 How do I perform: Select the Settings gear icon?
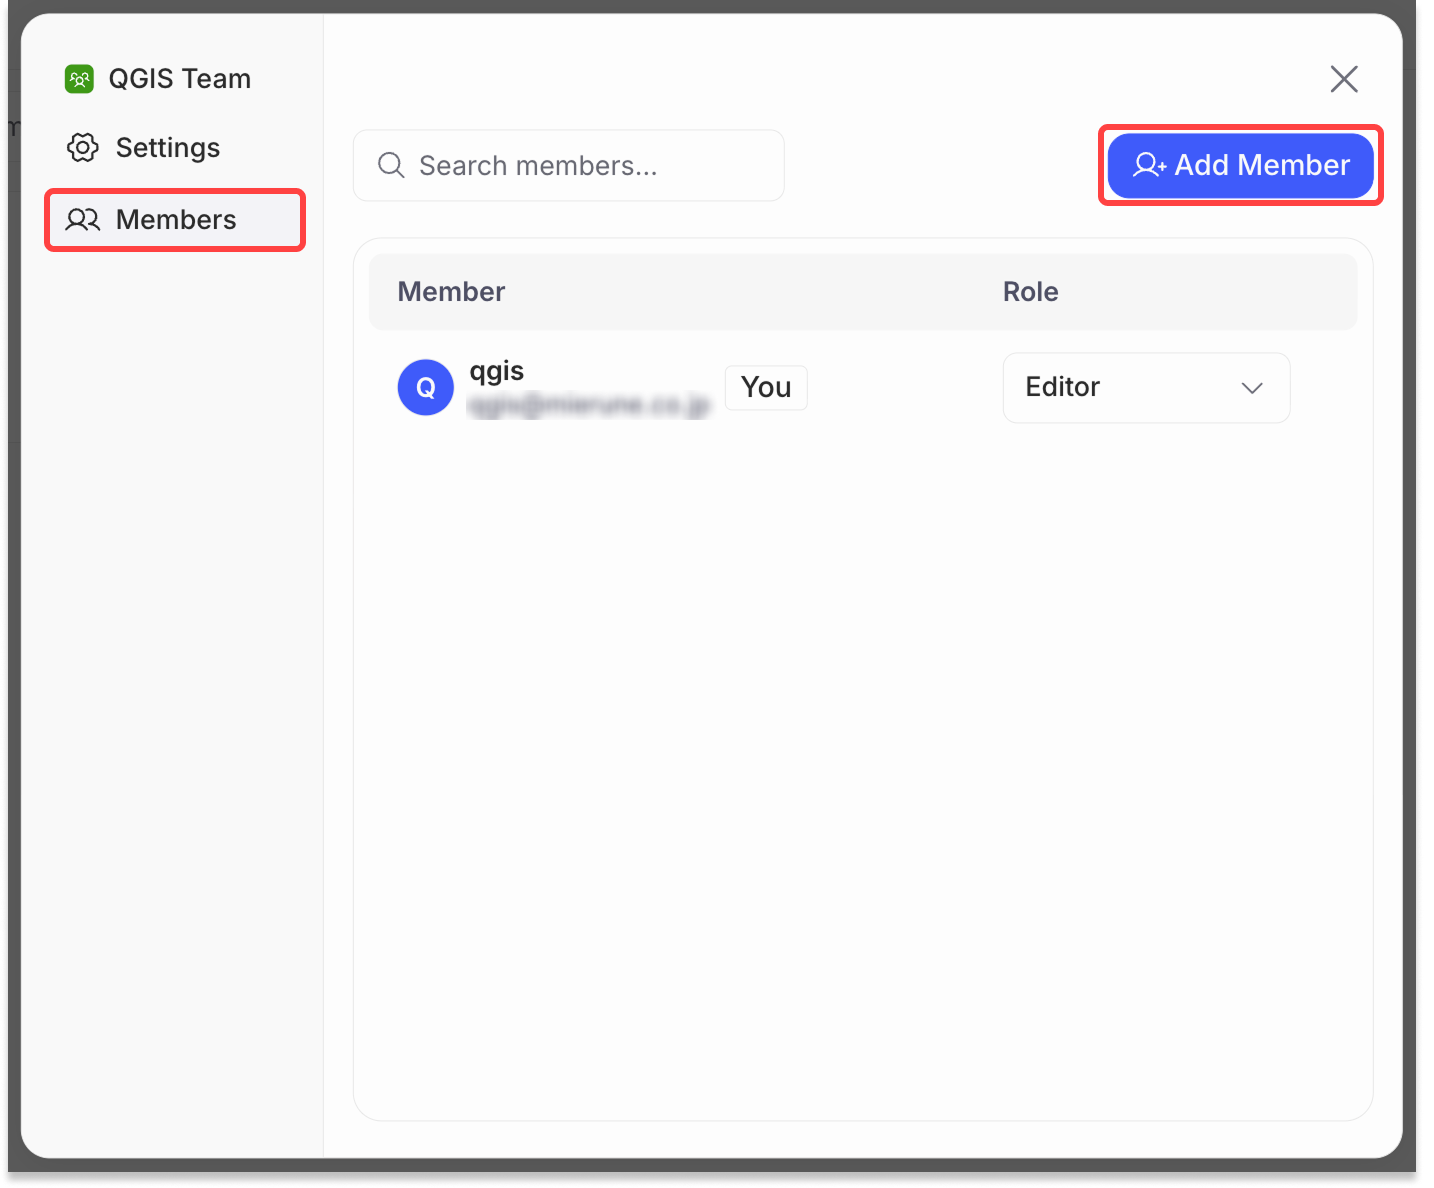coord(83,147)
